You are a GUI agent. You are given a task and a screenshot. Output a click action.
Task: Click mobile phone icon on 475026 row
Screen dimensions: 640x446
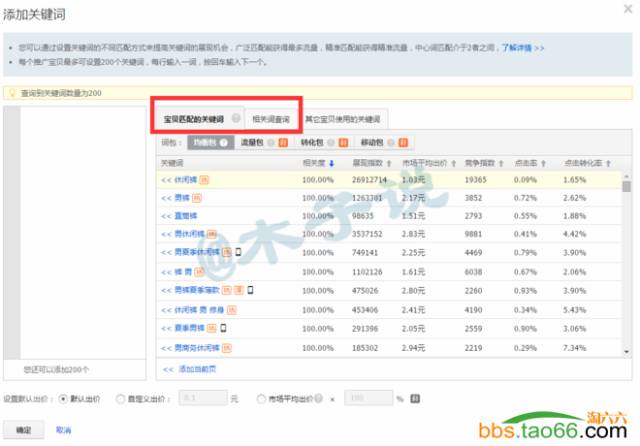pyautogui.click(x=250, y=290)
